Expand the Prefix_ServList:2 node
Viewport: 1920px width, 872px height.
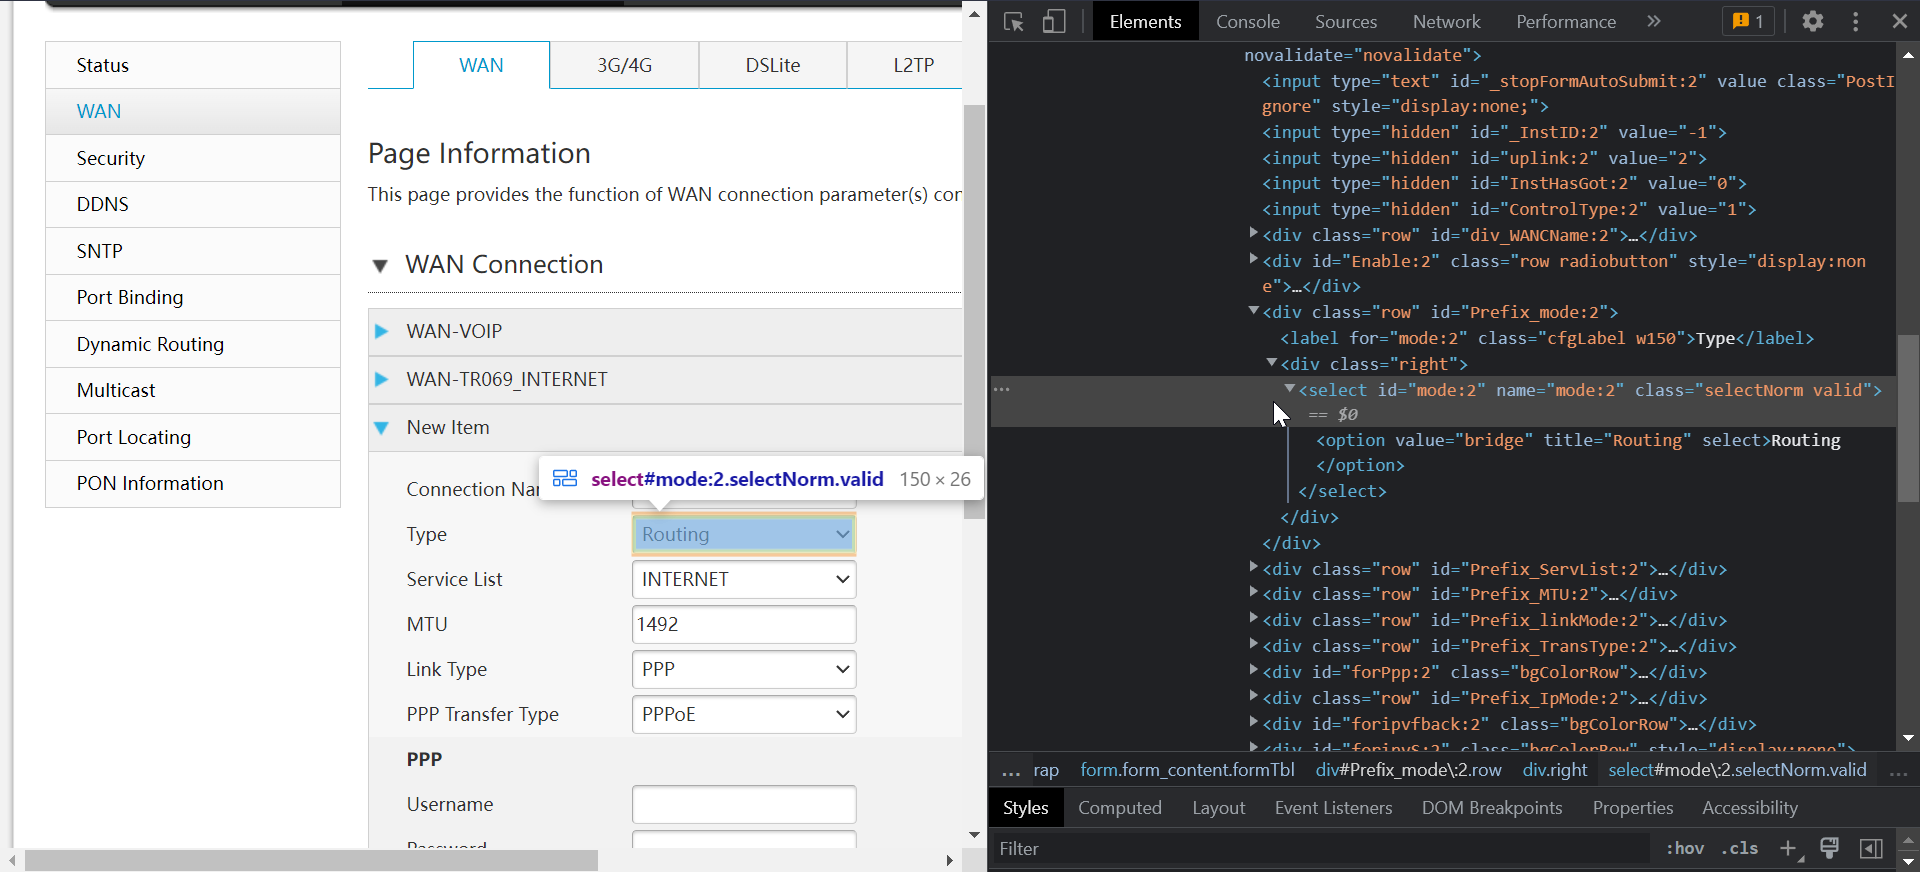click(x=1253, y=567)
